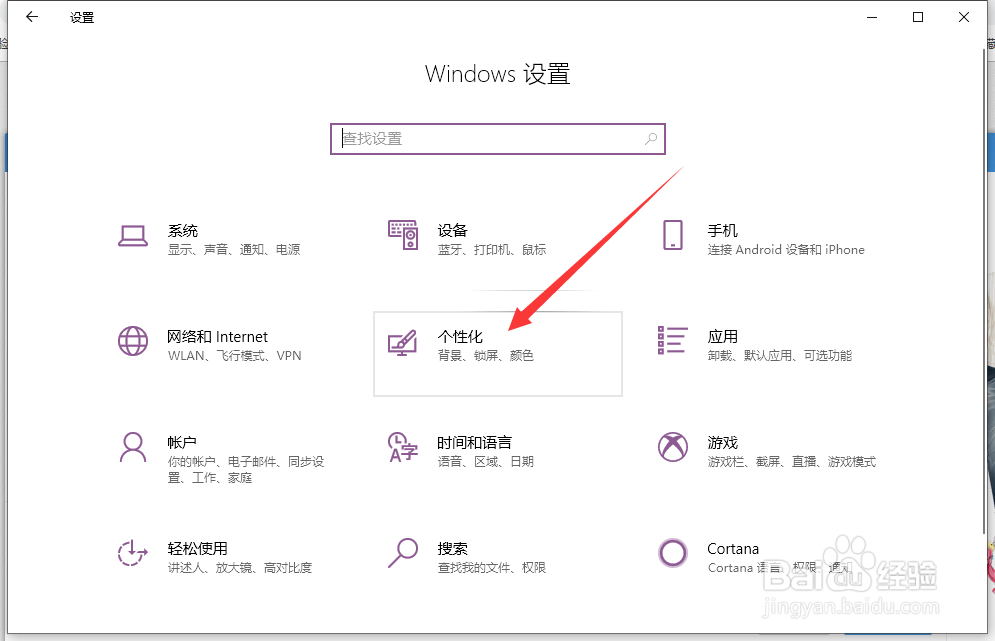Click the 应用 category title

pyautogui.click(x=723, y=336)
